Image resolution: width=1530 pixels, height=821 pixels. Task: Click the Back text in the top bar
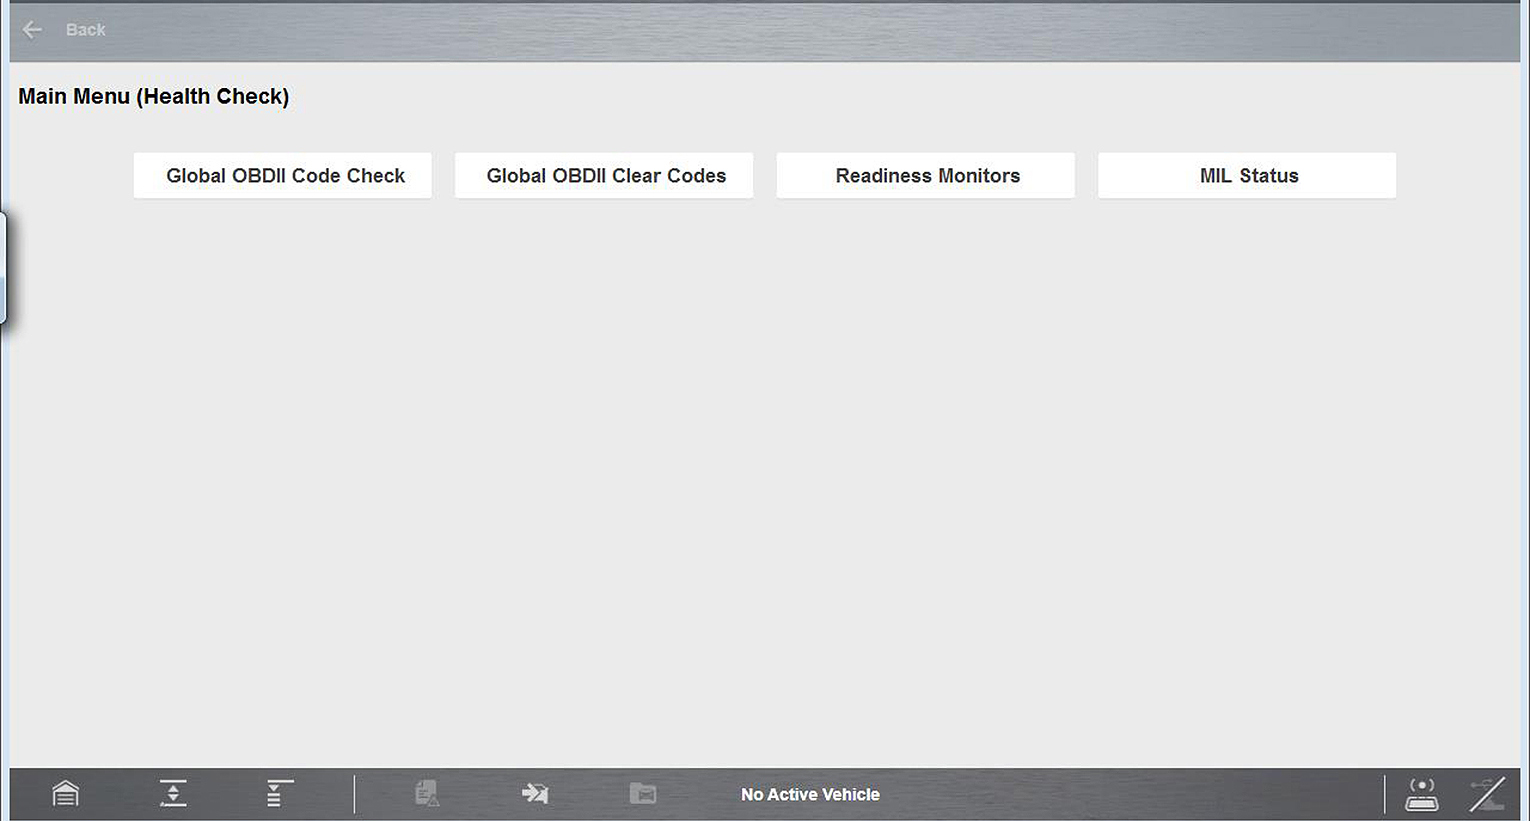click(x=86, y=29)
